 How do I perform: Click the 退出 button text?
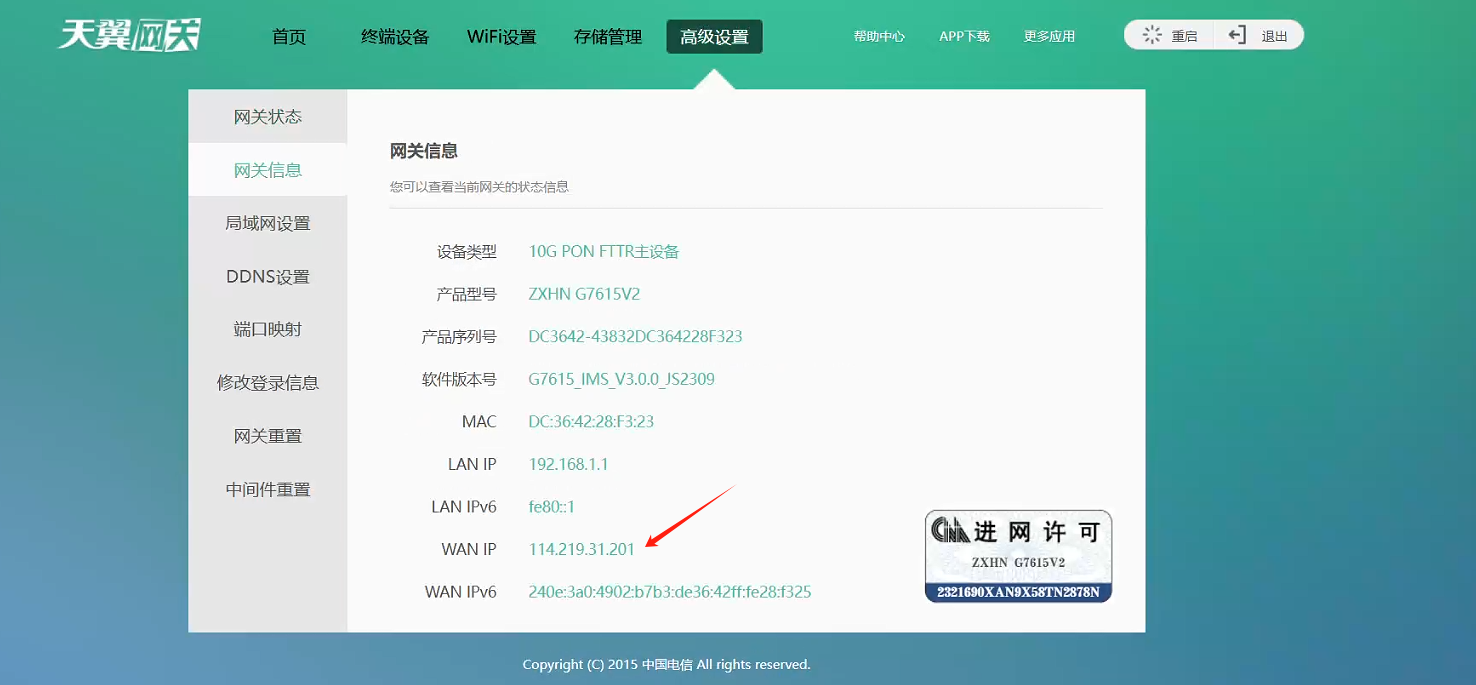[1274, 36]
